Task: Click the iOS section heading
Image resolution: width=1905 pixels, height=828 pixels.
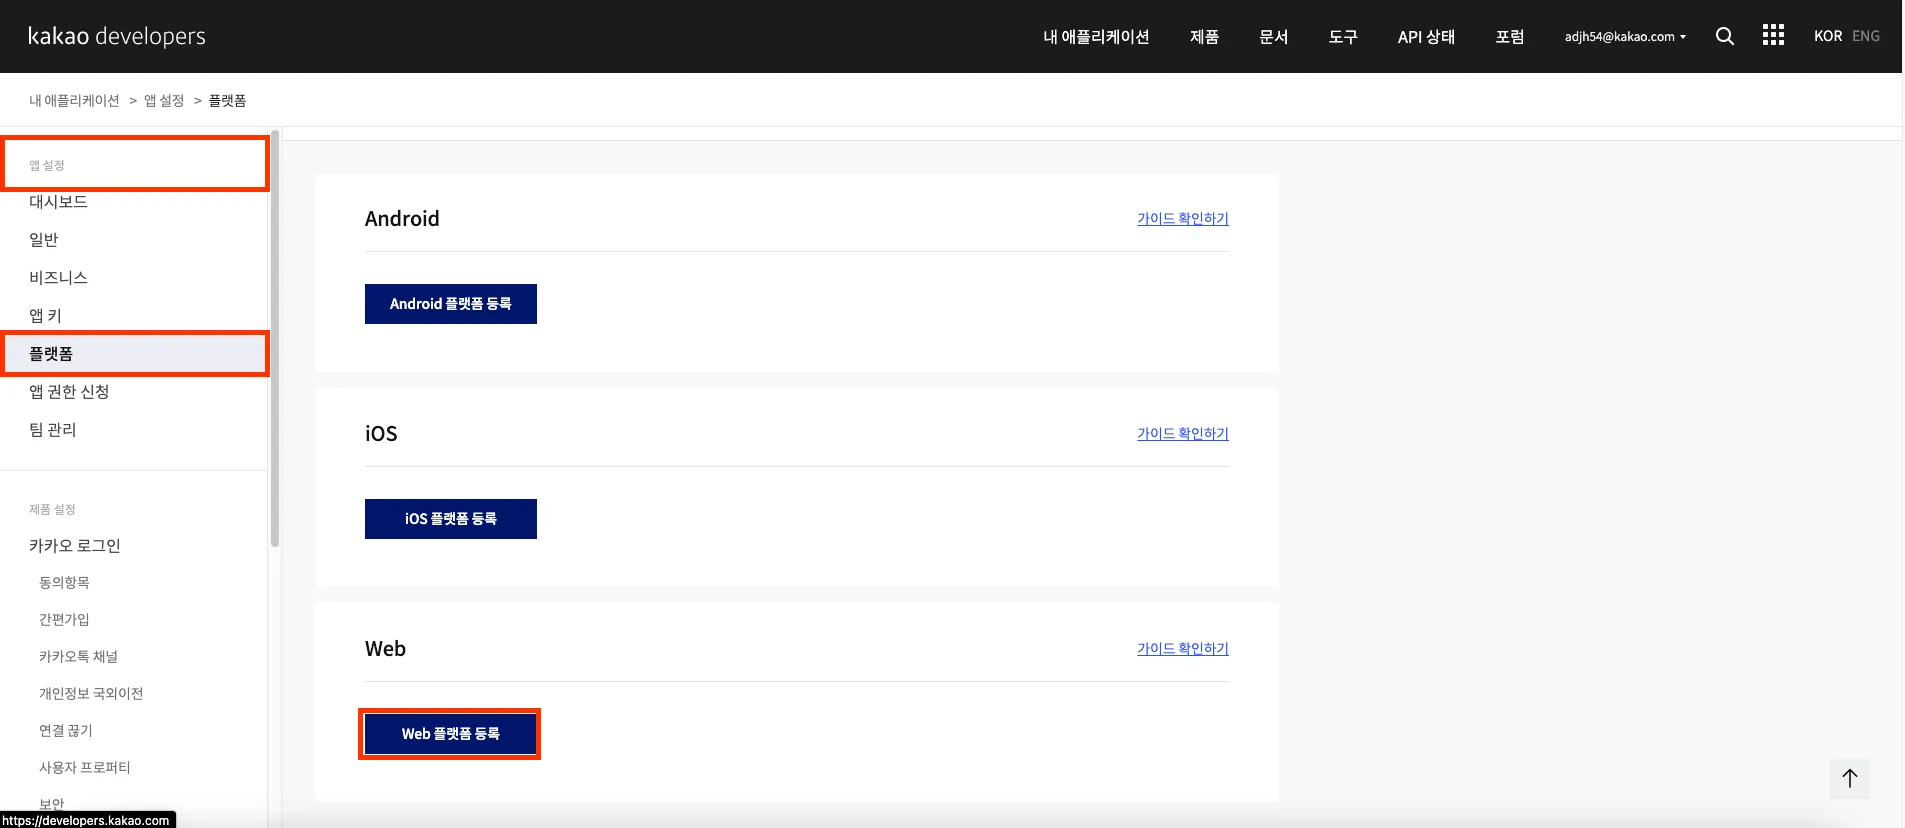Action: tap(381, 434)
